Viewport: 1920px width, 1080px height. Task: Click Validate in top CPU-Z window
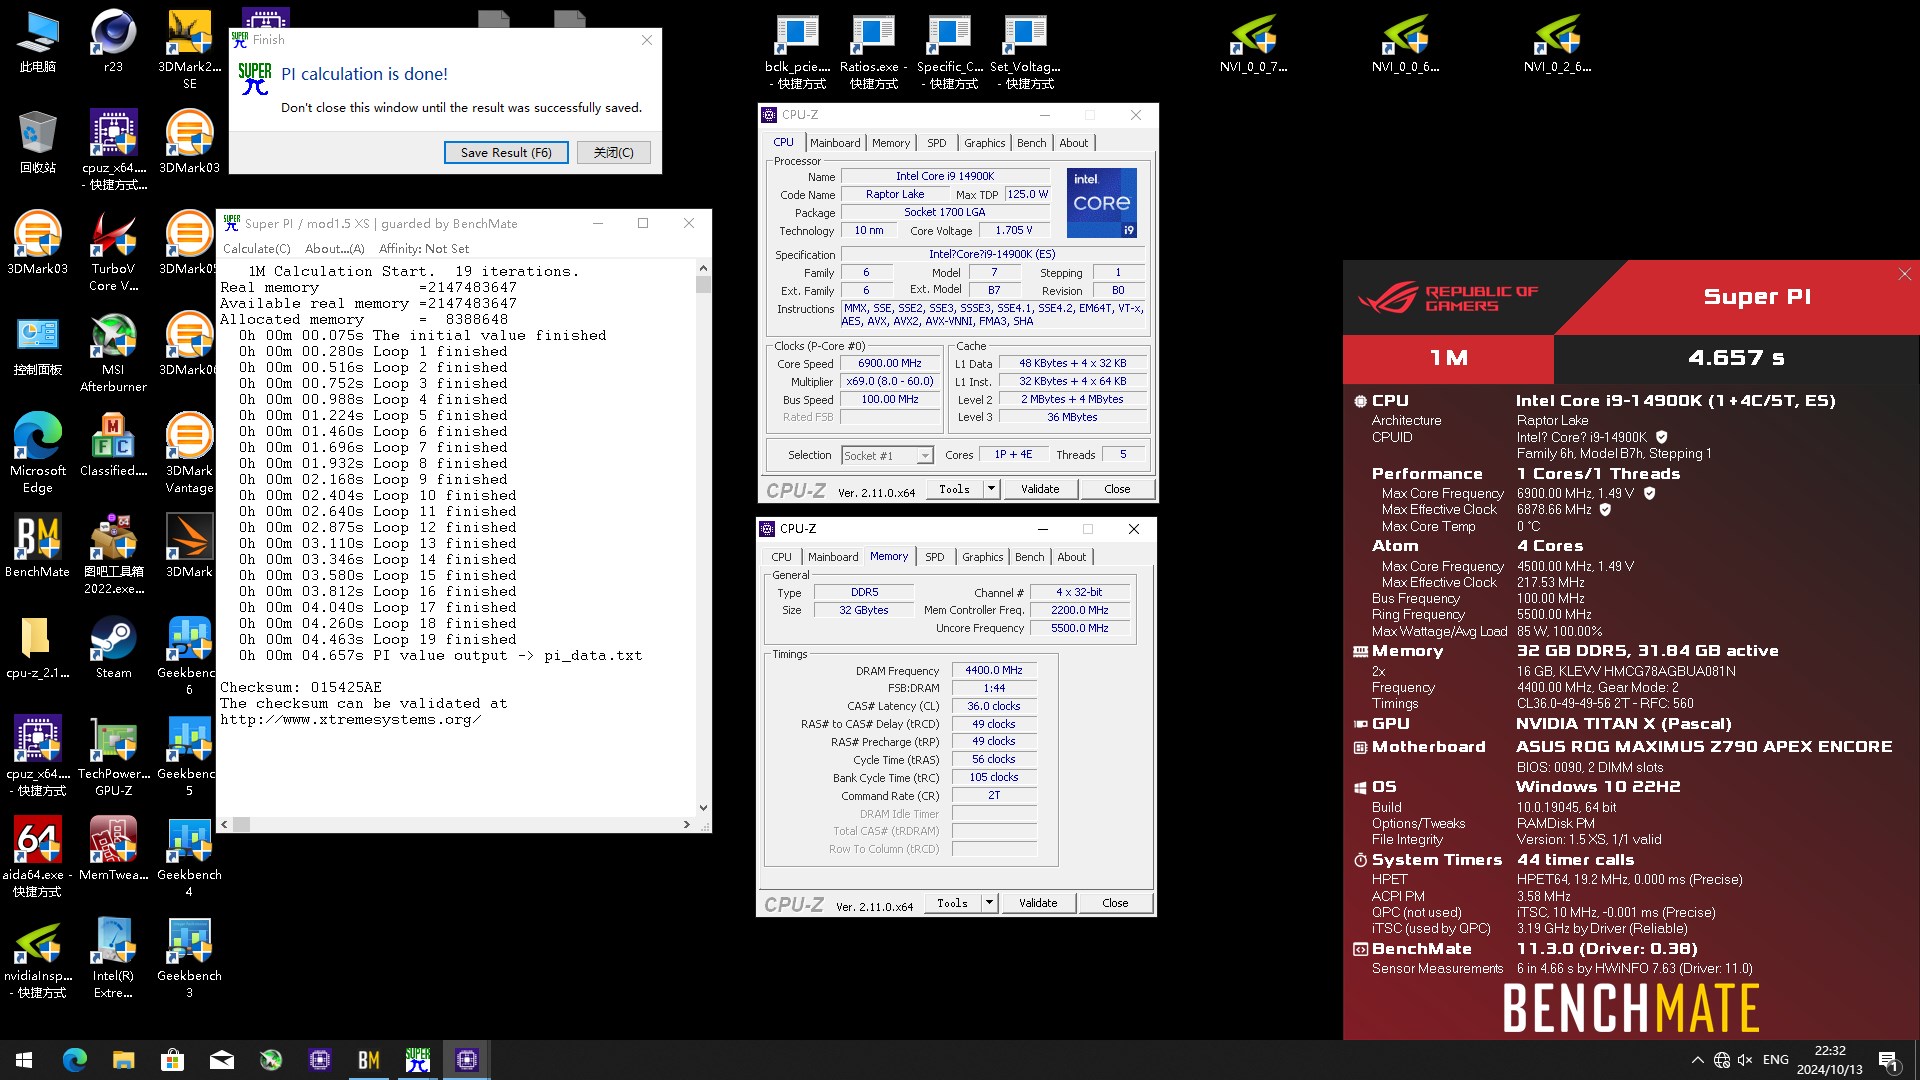[x=1040, y=489]
